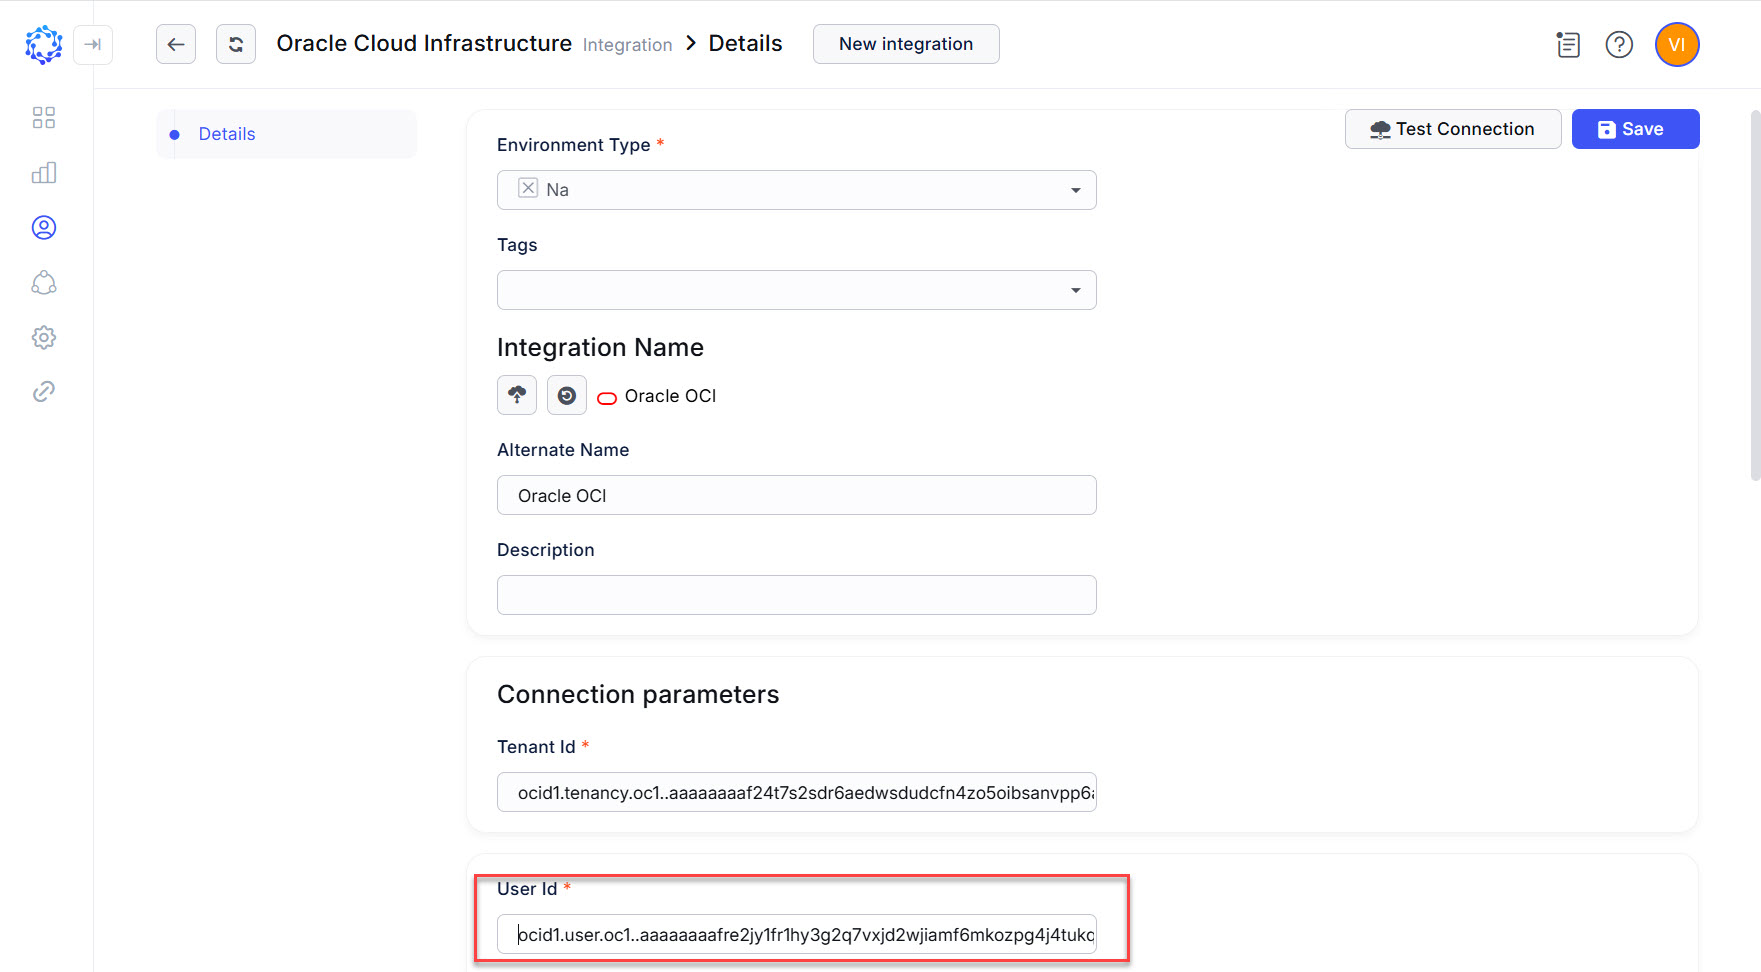Refresh using the sync icon near the back arrow
The width and height of the screenshot is (1761, 972).
[x=236, y=44]
